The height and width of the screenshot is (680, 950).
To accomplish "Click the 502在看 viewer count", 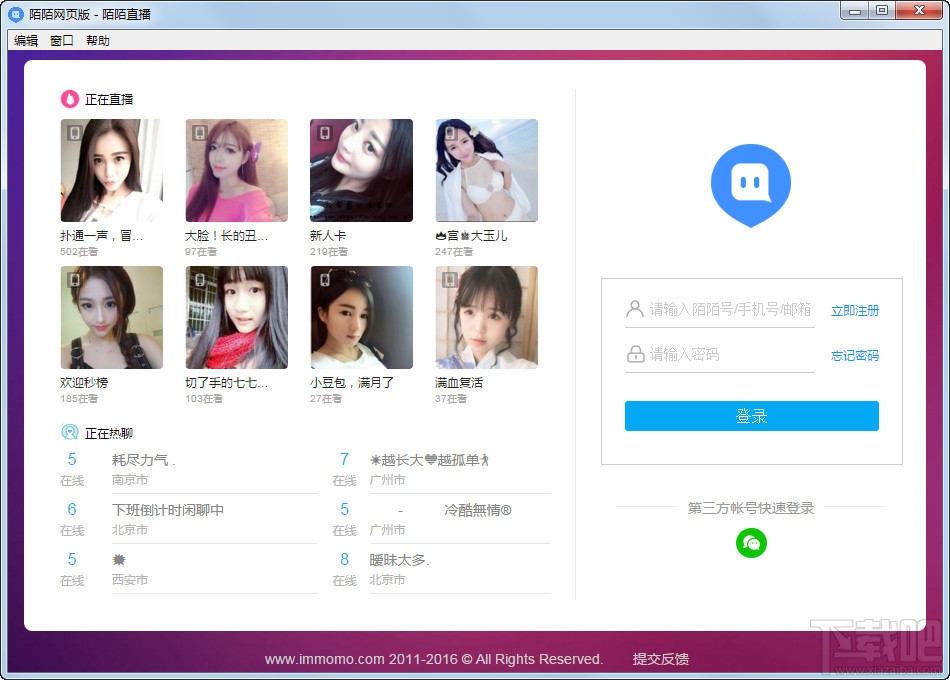I will (79, 252).
